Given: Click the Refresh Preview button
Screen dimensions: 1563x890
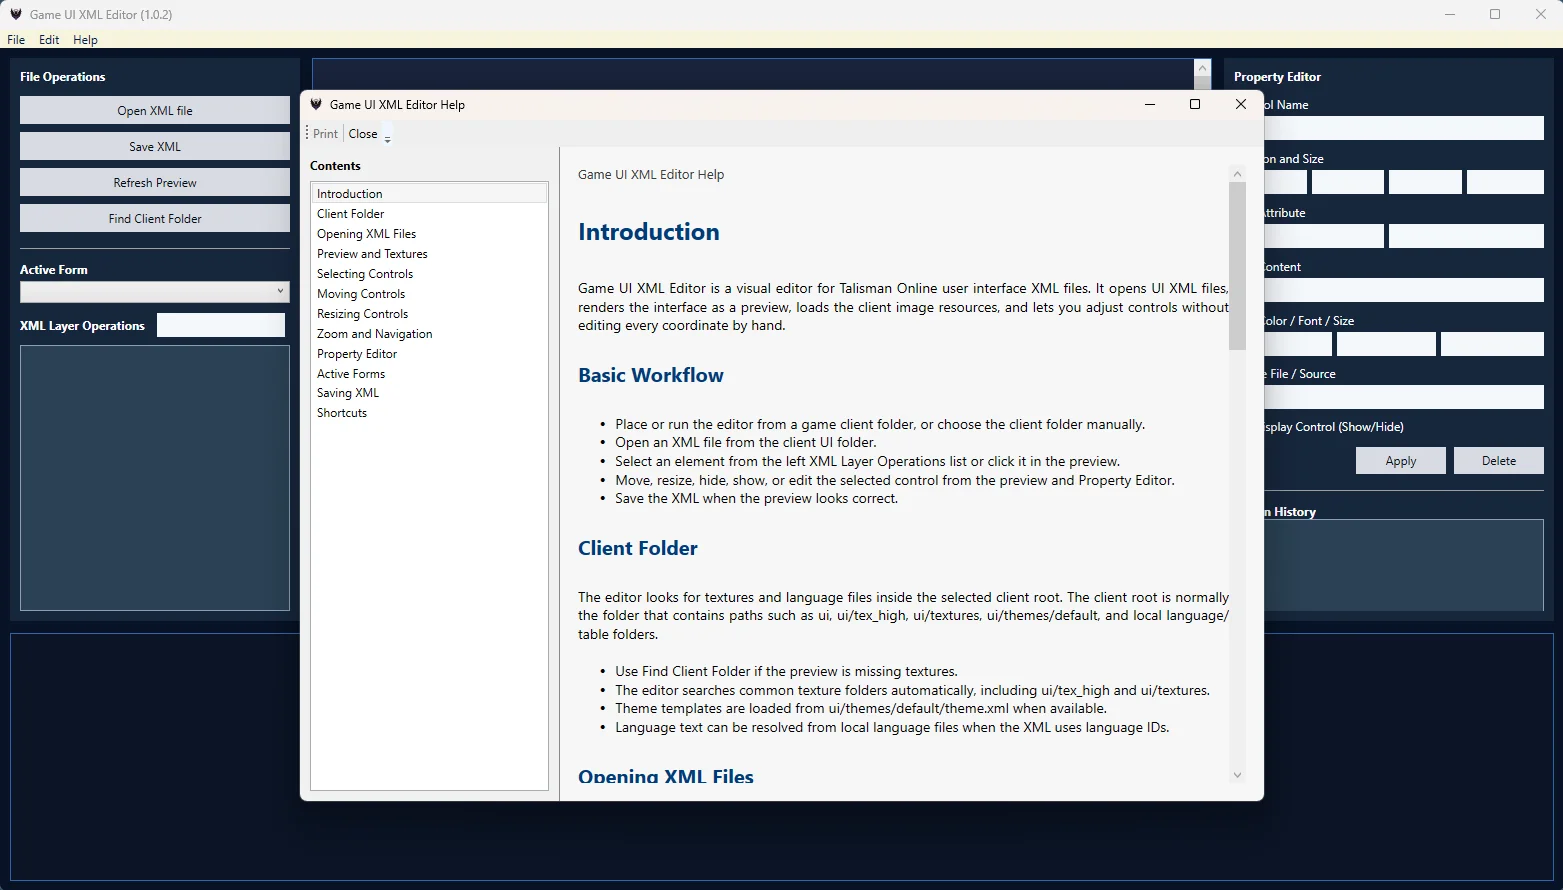Looking at the screenshot, I should click(155, 182).
